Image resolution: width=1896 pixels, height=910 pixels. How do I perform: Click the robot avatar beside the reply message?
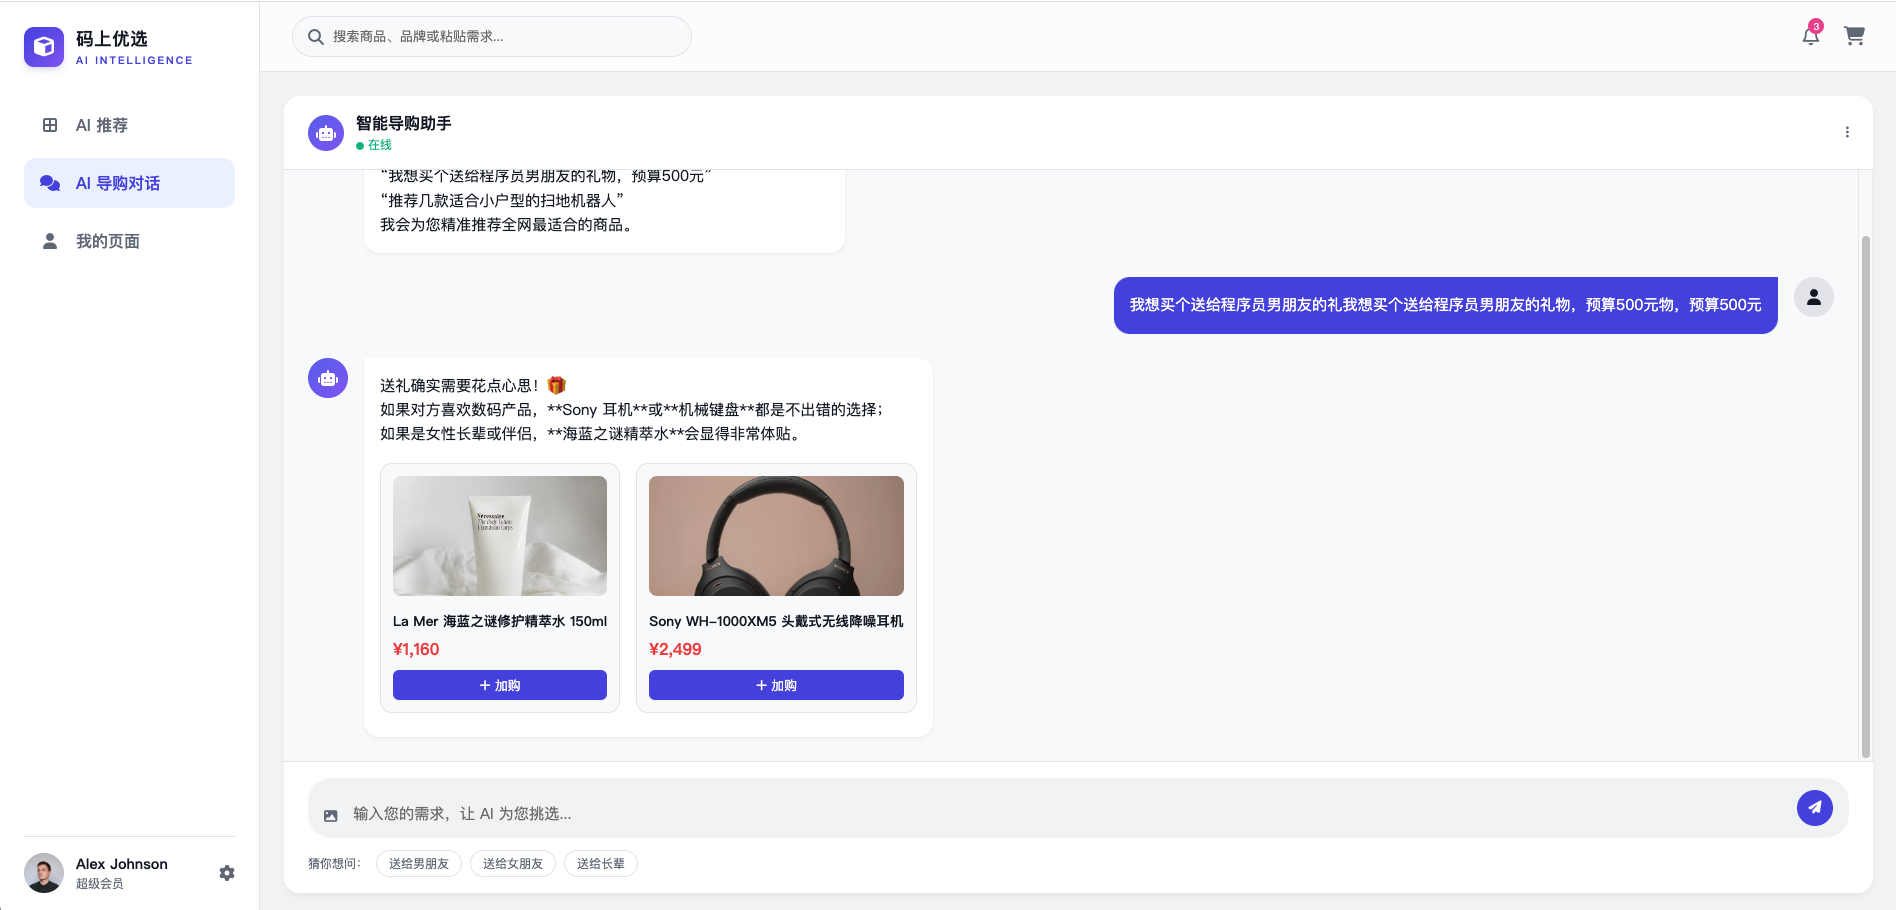(328, 378)
